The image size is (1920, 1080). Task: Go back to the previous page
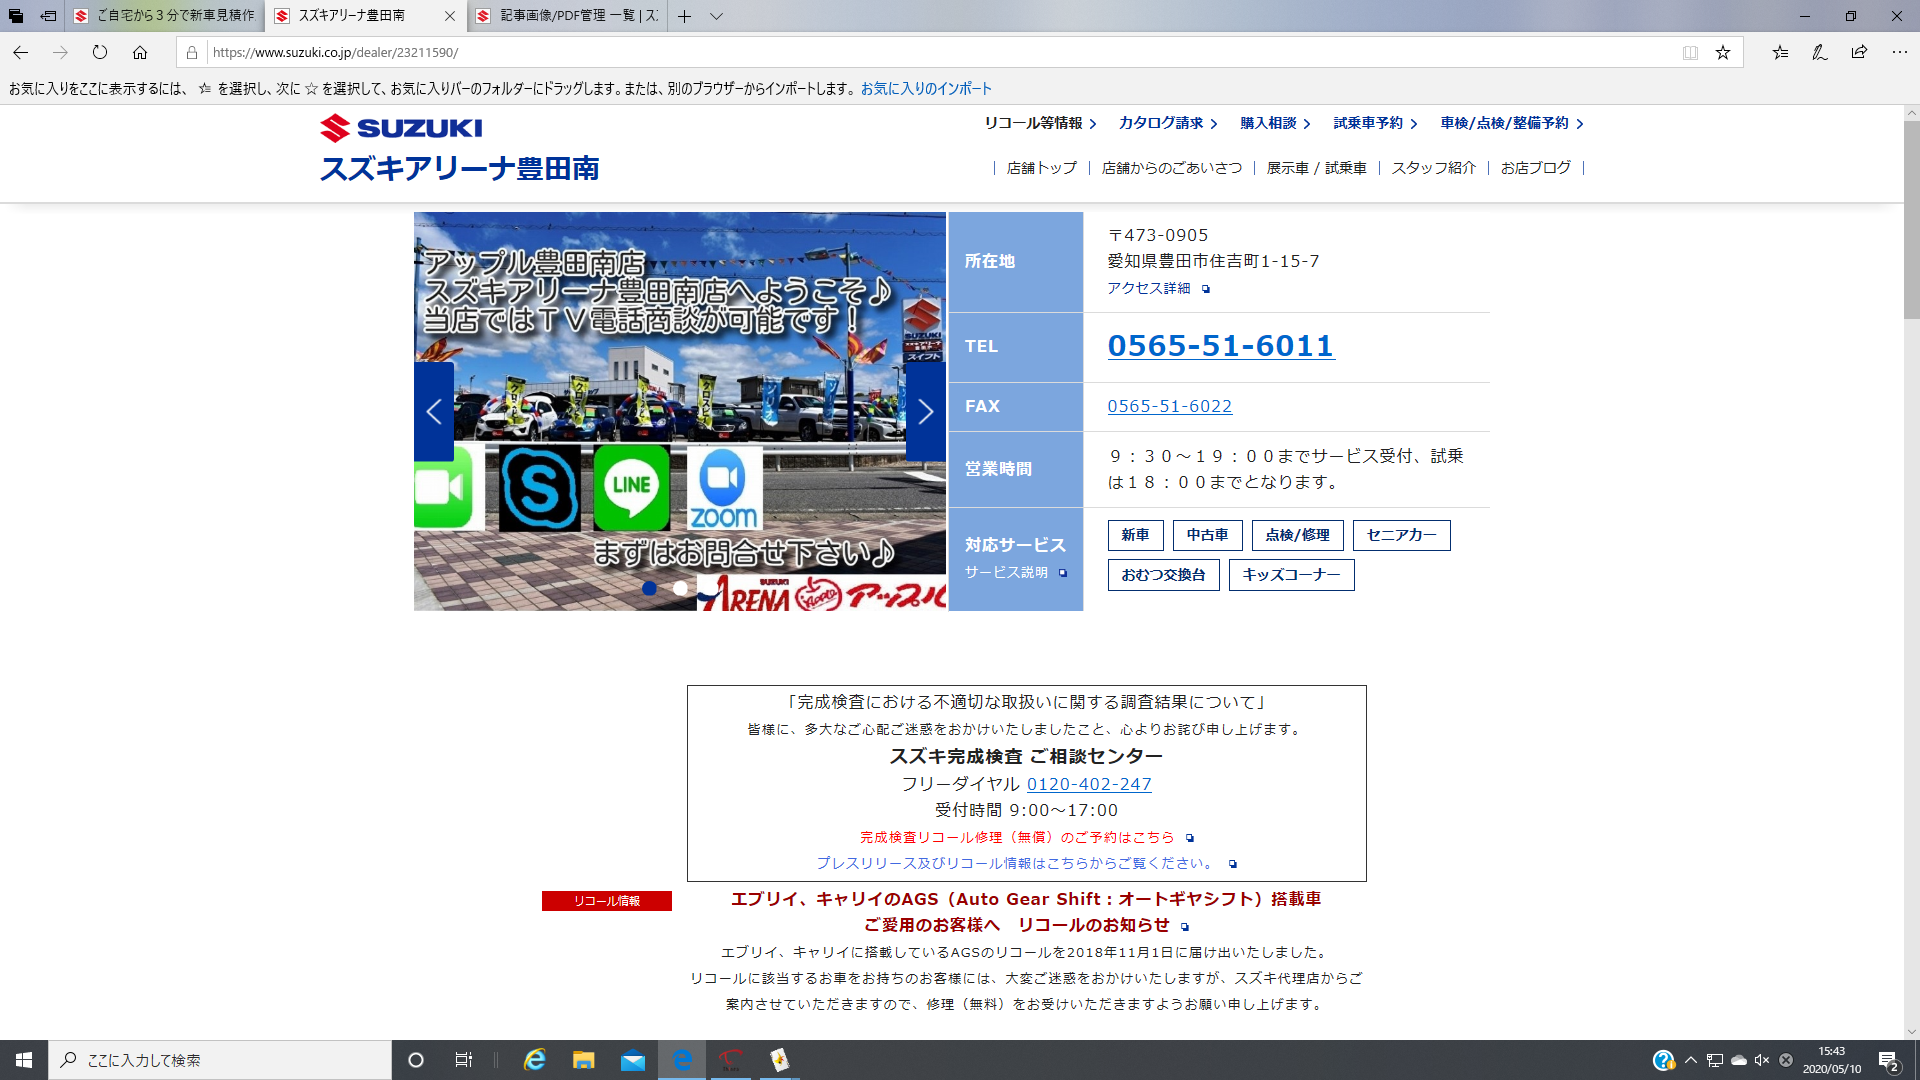pos(21,52)
